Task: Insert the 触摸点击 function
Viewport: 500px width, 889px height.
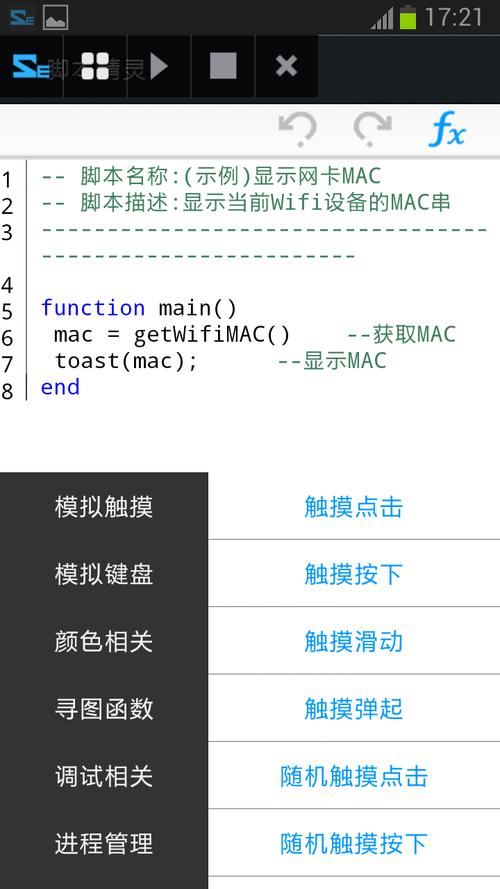Action: (354, 506)
